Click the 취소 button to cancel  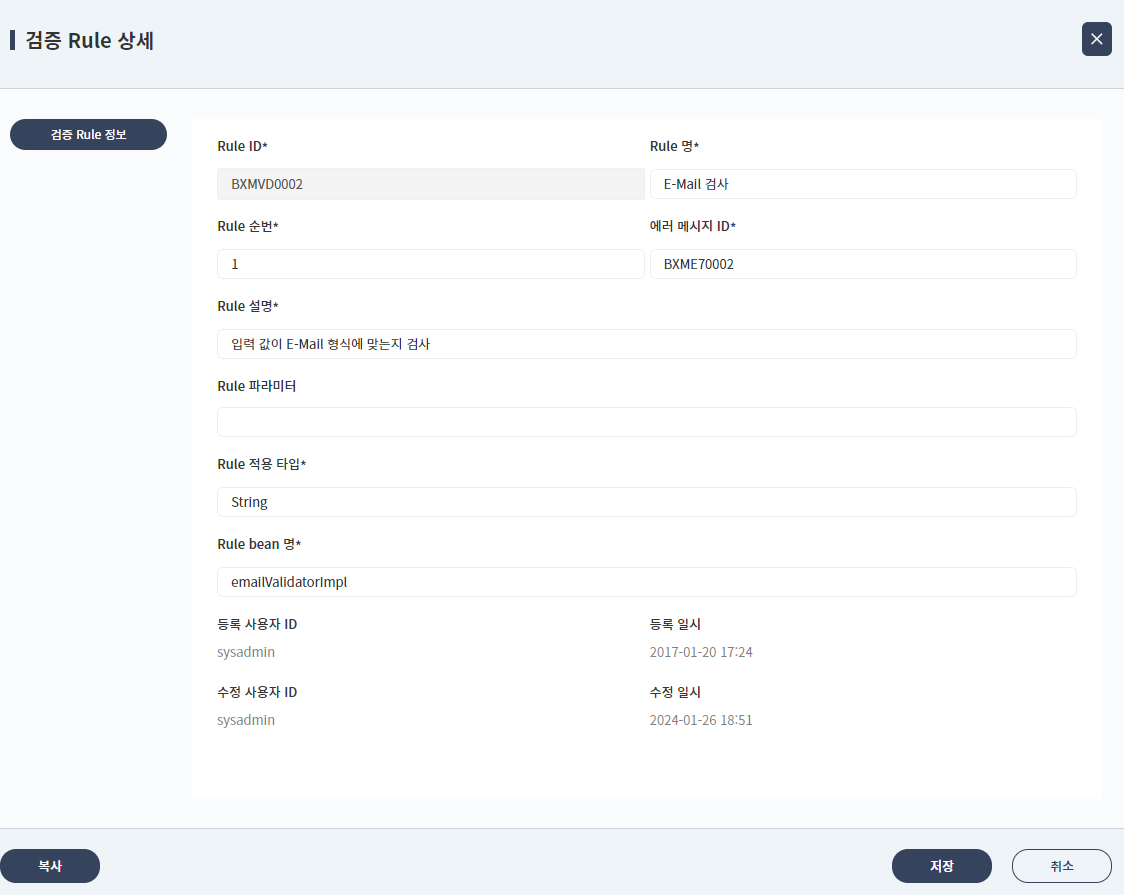point(1062,866)
